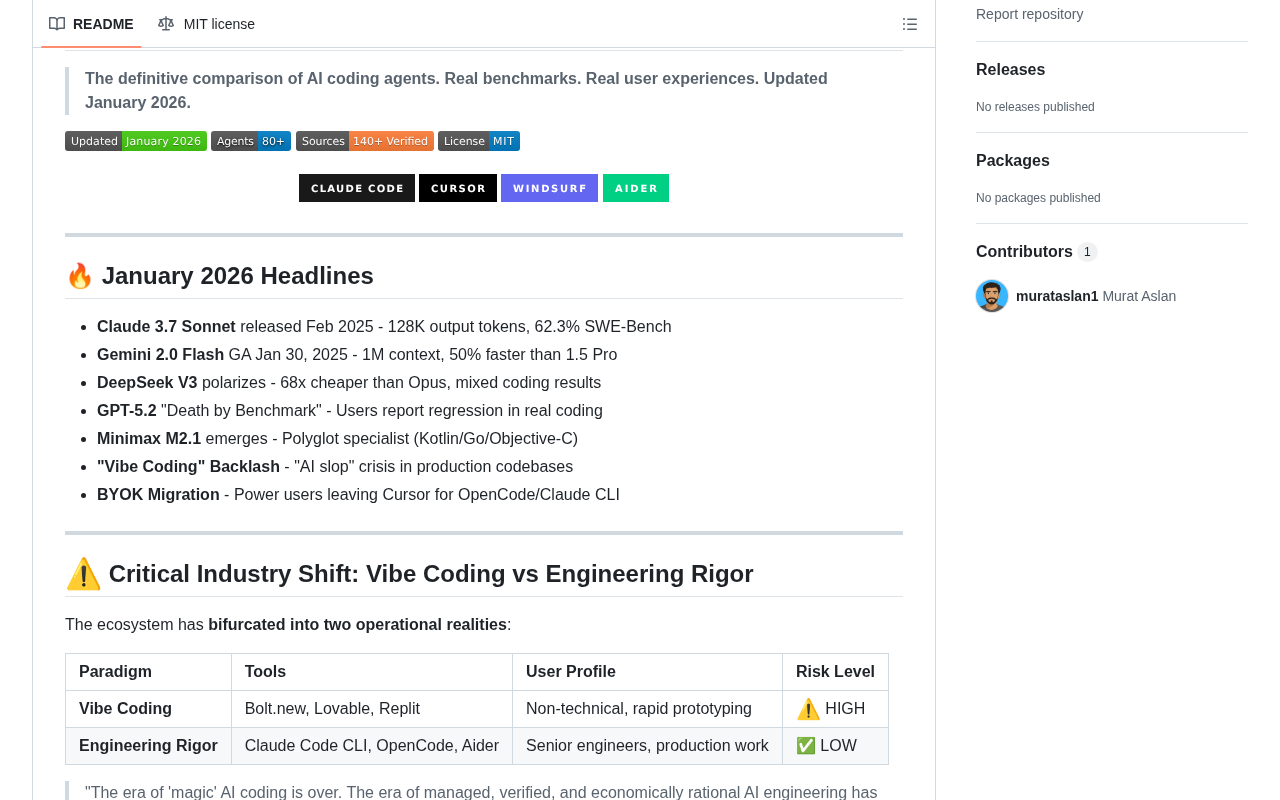
Task: Open the Claude Code badge
Action: point(357,188)
